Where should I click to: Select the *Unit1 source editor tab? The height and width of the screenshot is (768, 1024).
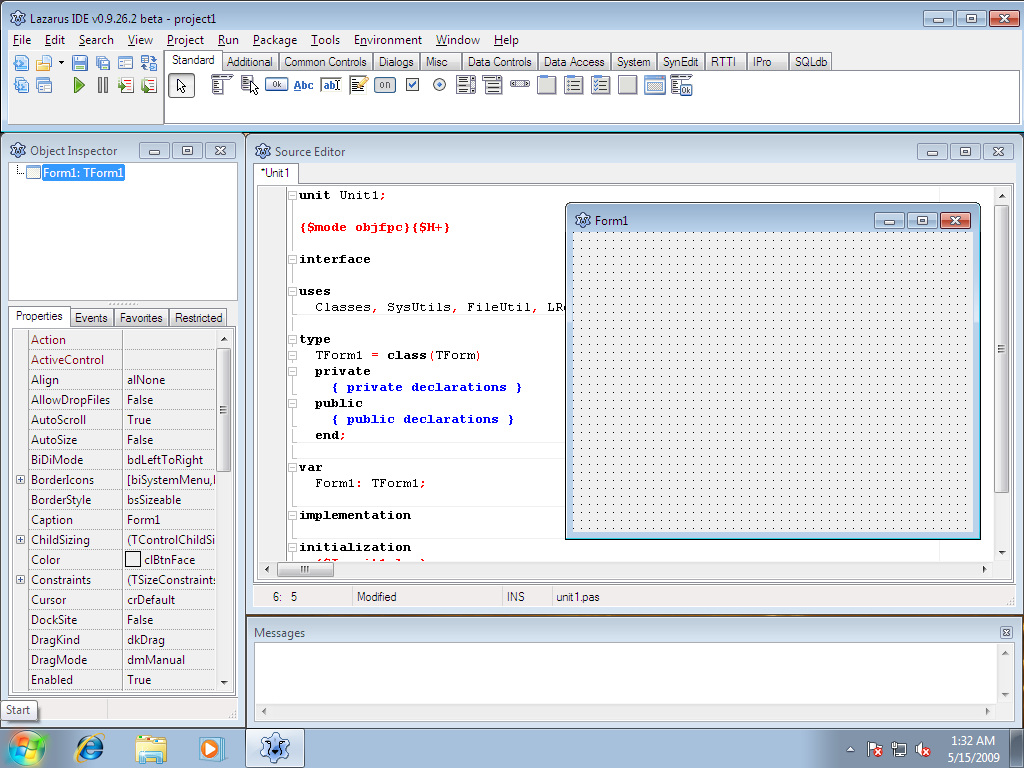[275, 172]
